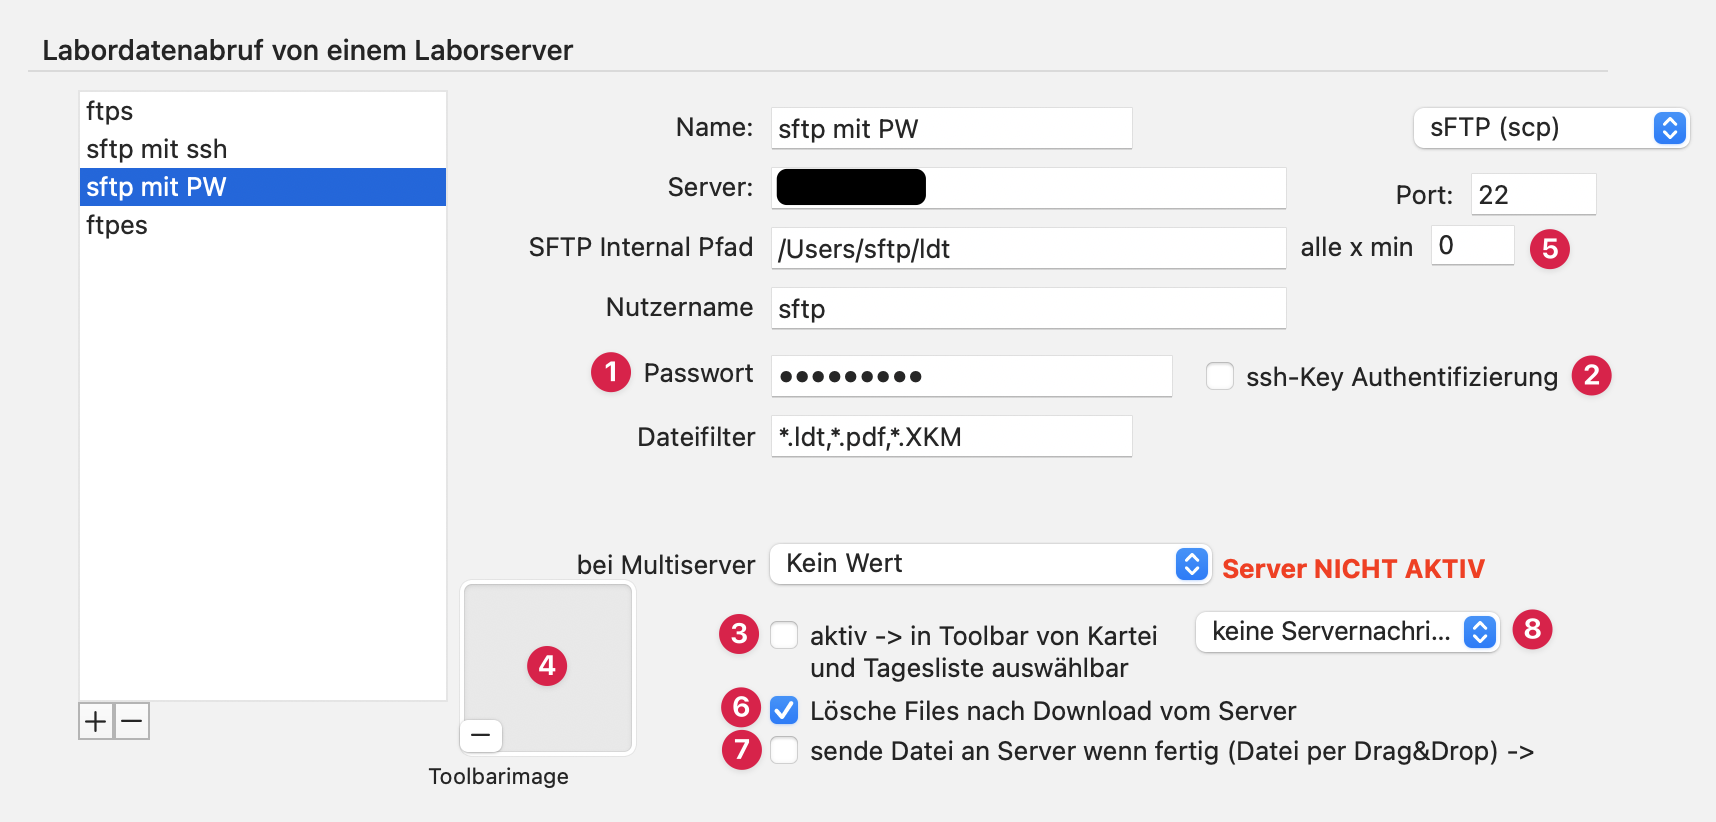
Task: Uncheck 'Lösche Files nach Download vom Server'
Action: 784,710
